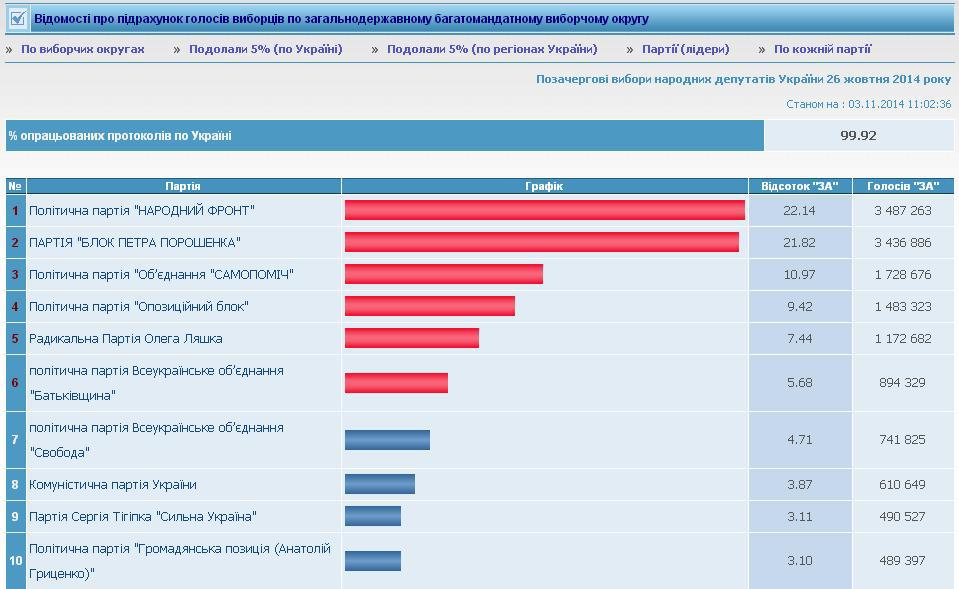Click the vote count 489 397
The image size is (959, 589).
pos(903,560)
